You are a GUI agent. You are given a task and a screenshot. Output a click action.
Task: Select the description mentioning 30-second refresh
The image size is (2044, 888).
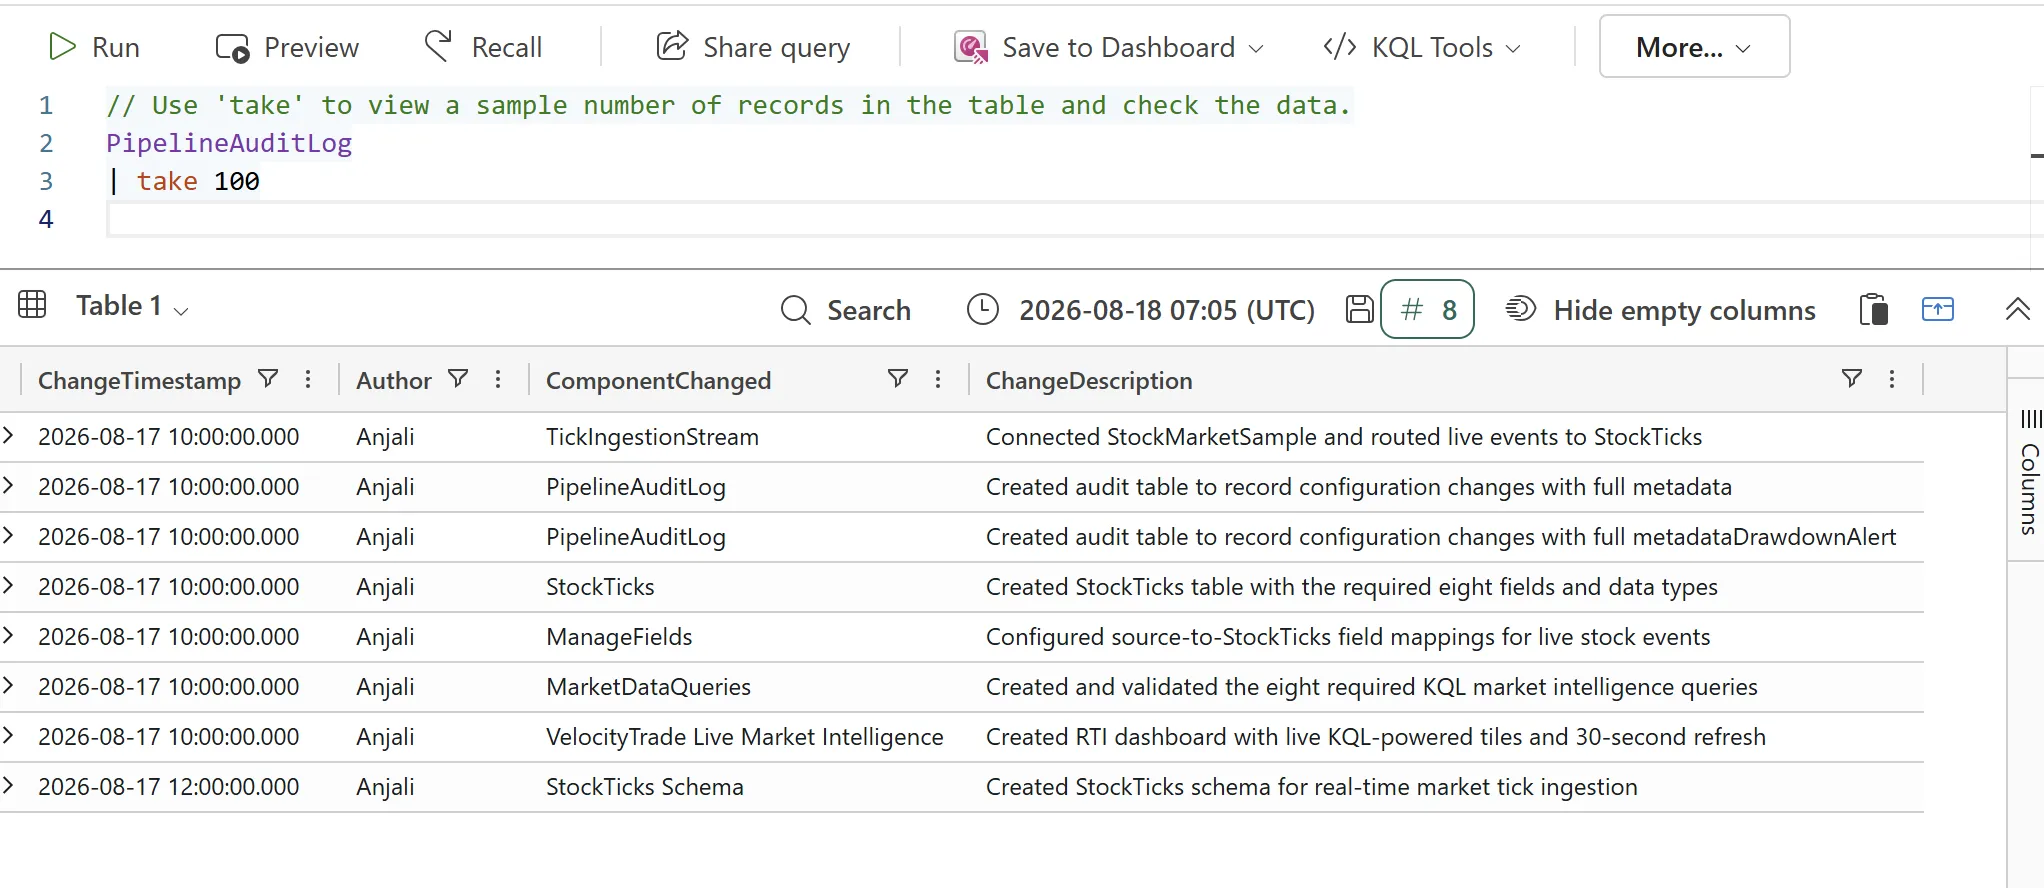point(1376,737)
